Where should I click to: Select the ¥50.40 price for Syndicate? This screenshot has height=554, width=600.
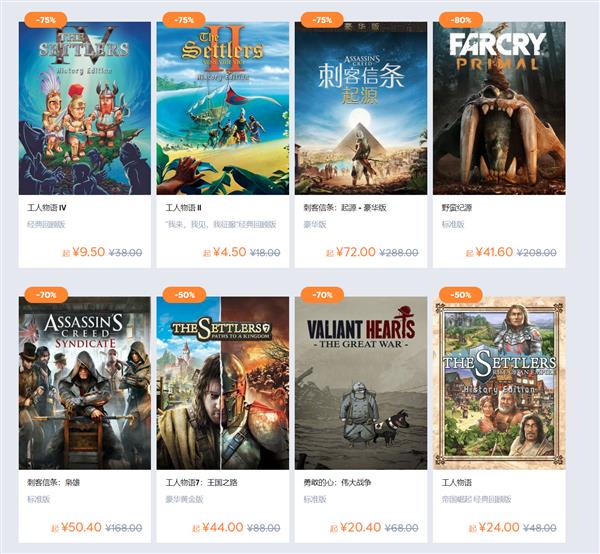pos(81,527)
